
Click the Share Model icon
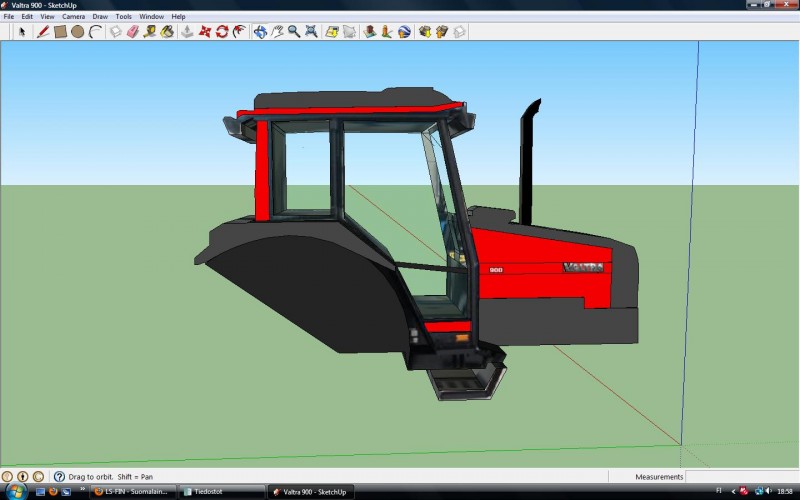coord(442,32)
